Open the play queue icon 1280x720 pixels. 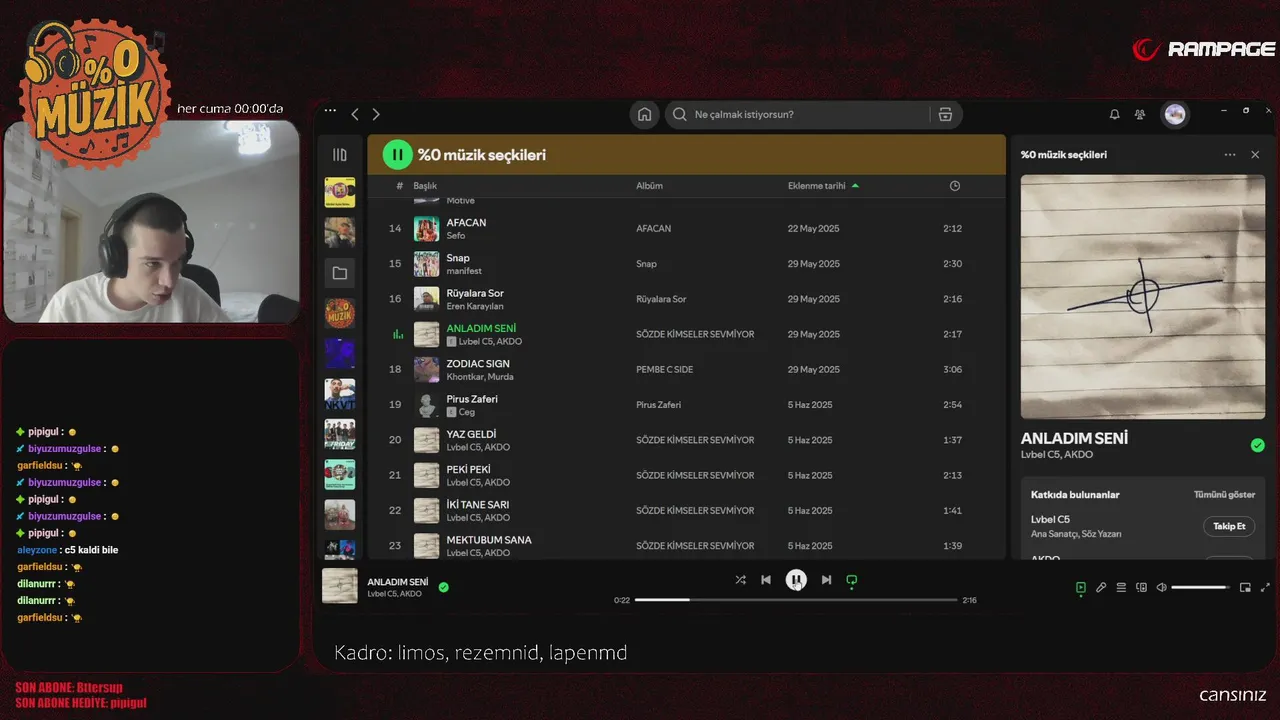point(1121,587)
